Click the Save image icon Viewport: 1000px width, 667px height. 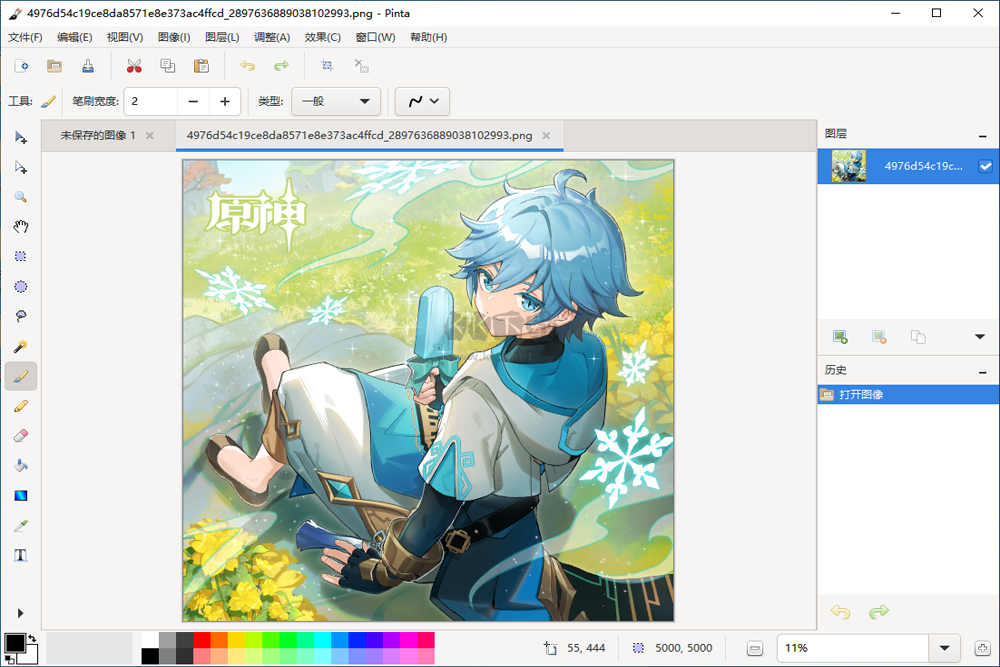click(88, 66)
